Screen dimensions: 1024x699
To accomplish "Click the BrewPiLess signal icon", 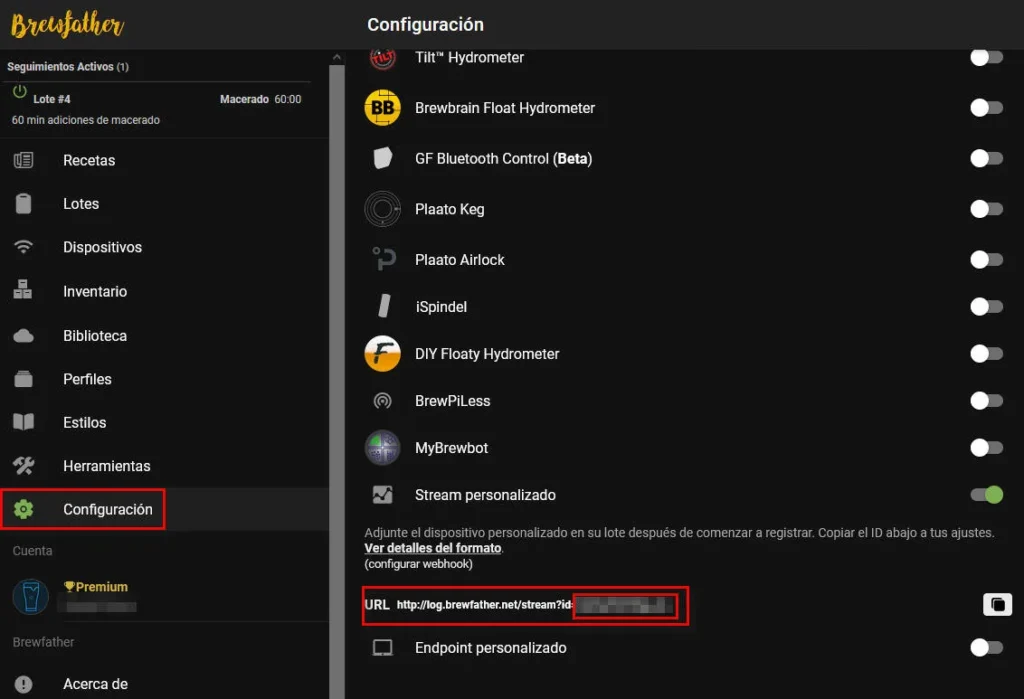I will pyautogui.click(x=383, y=400).
